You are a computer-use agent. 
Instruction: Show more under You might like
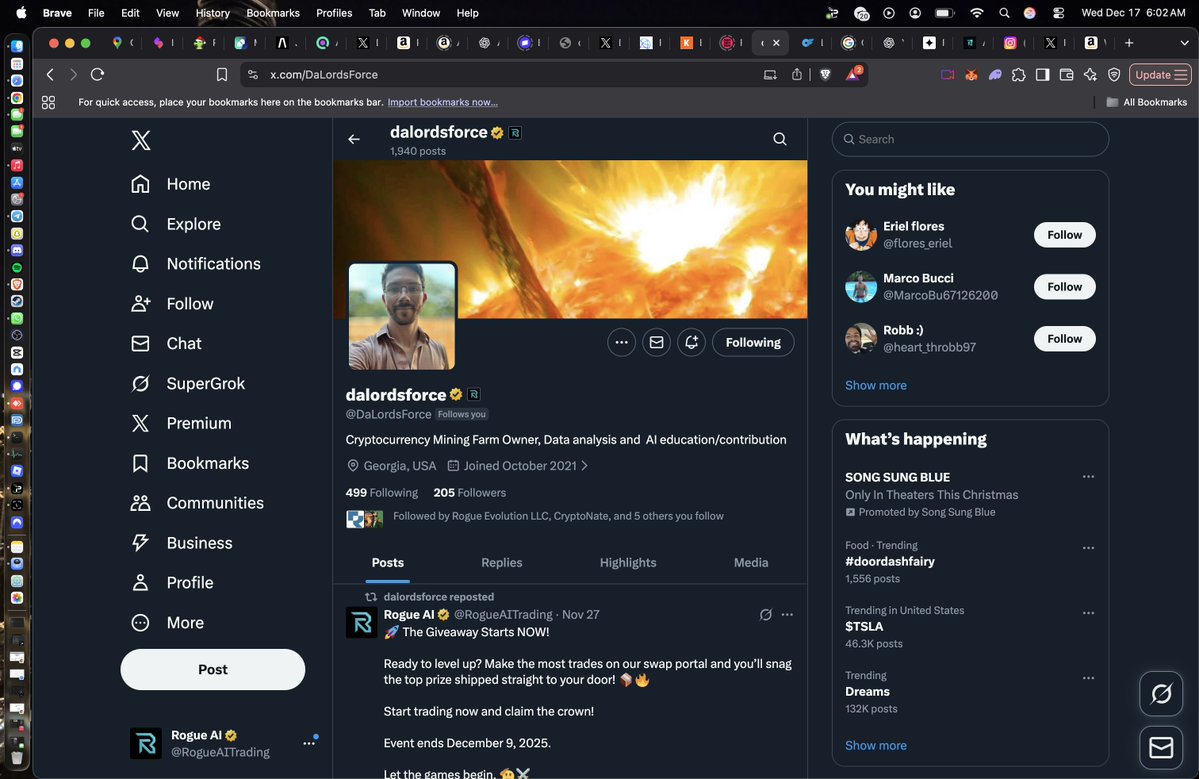pos(876,385)
